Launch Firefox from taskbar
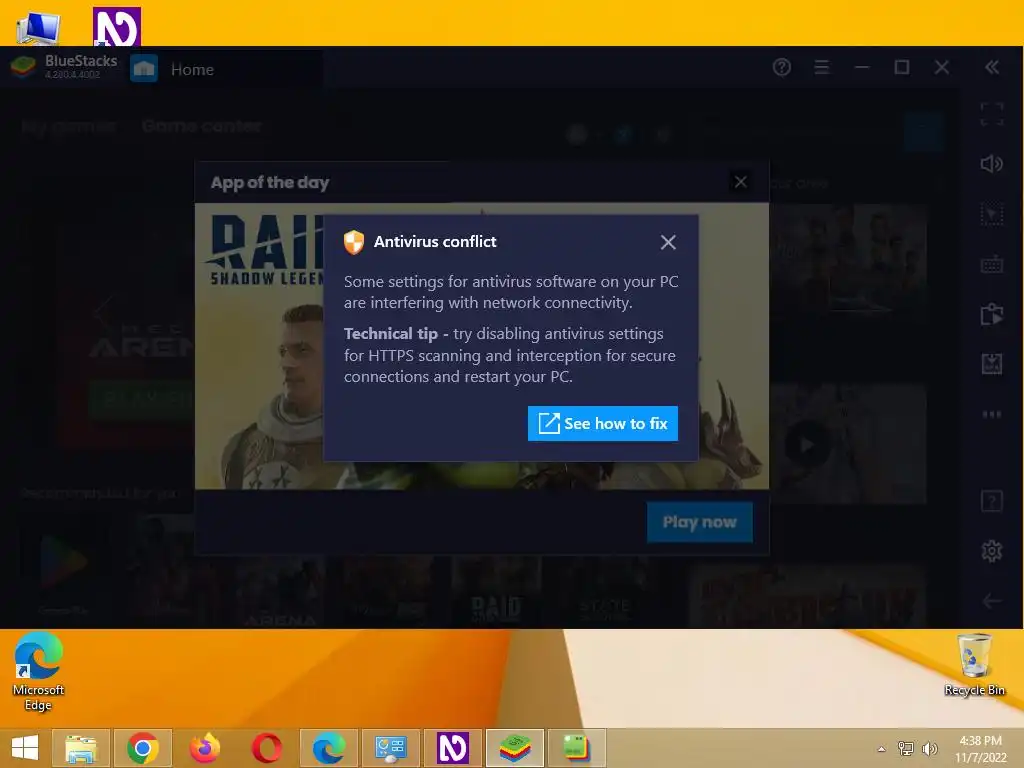 (x=204, y=748)
